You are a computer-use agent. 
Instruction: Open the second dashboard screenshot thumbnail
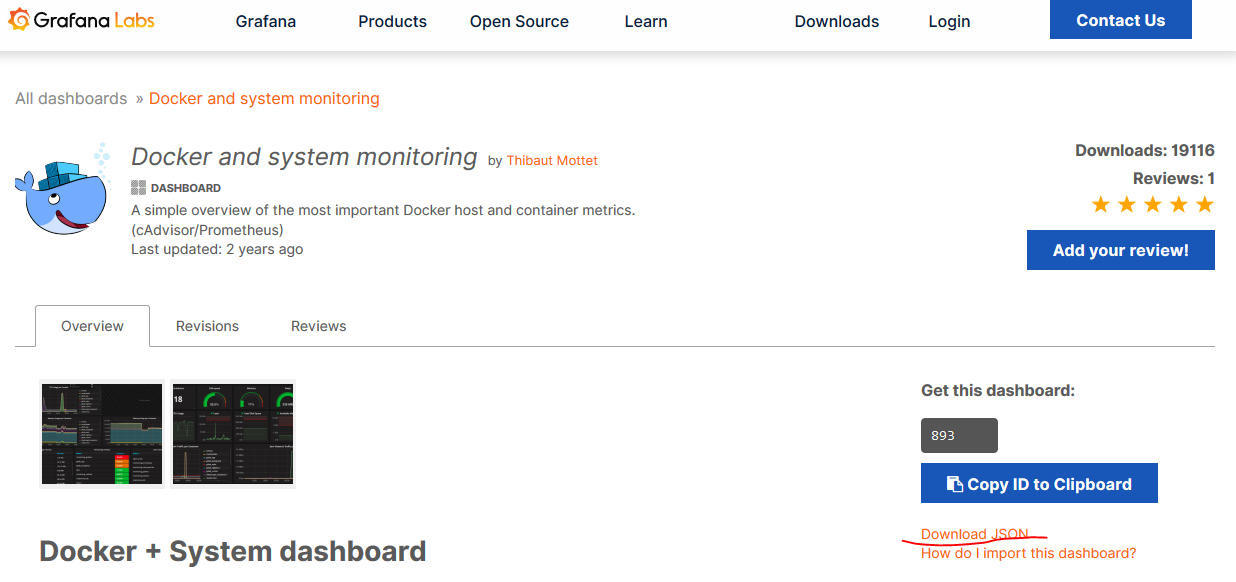tap(233, 433)
